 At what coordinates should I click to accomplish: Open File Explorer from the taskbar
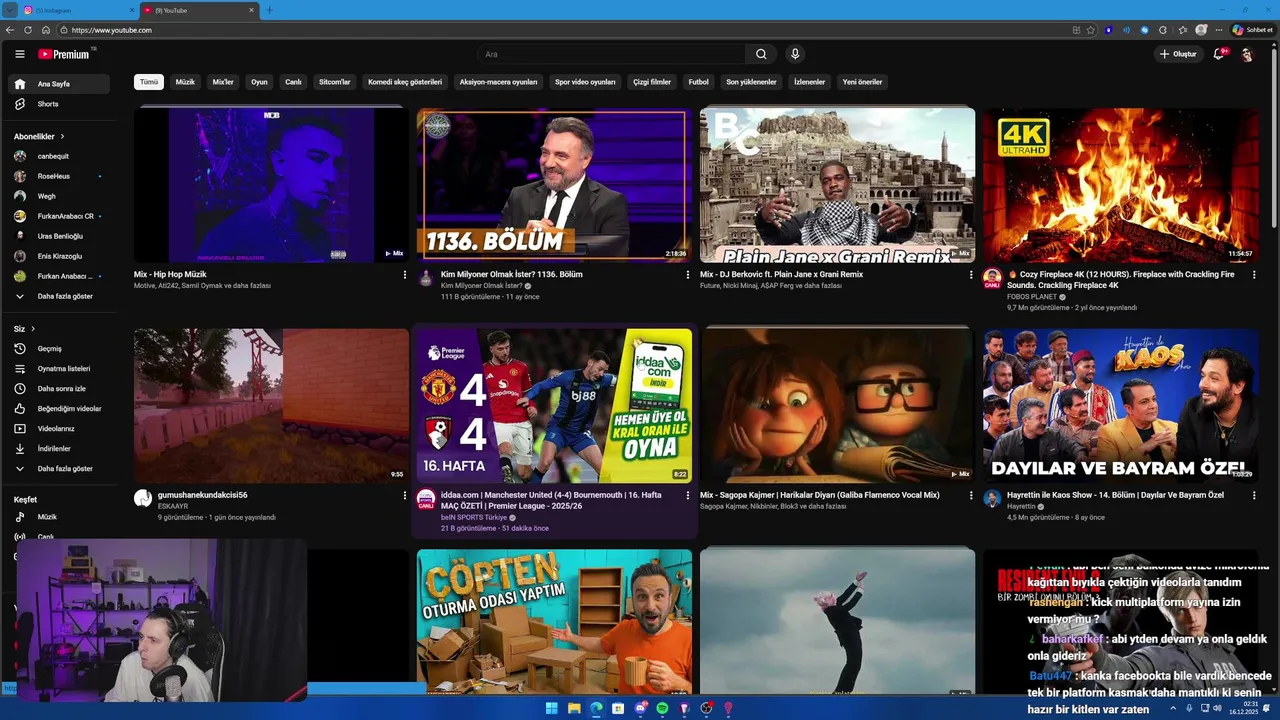tap(574, 708)
